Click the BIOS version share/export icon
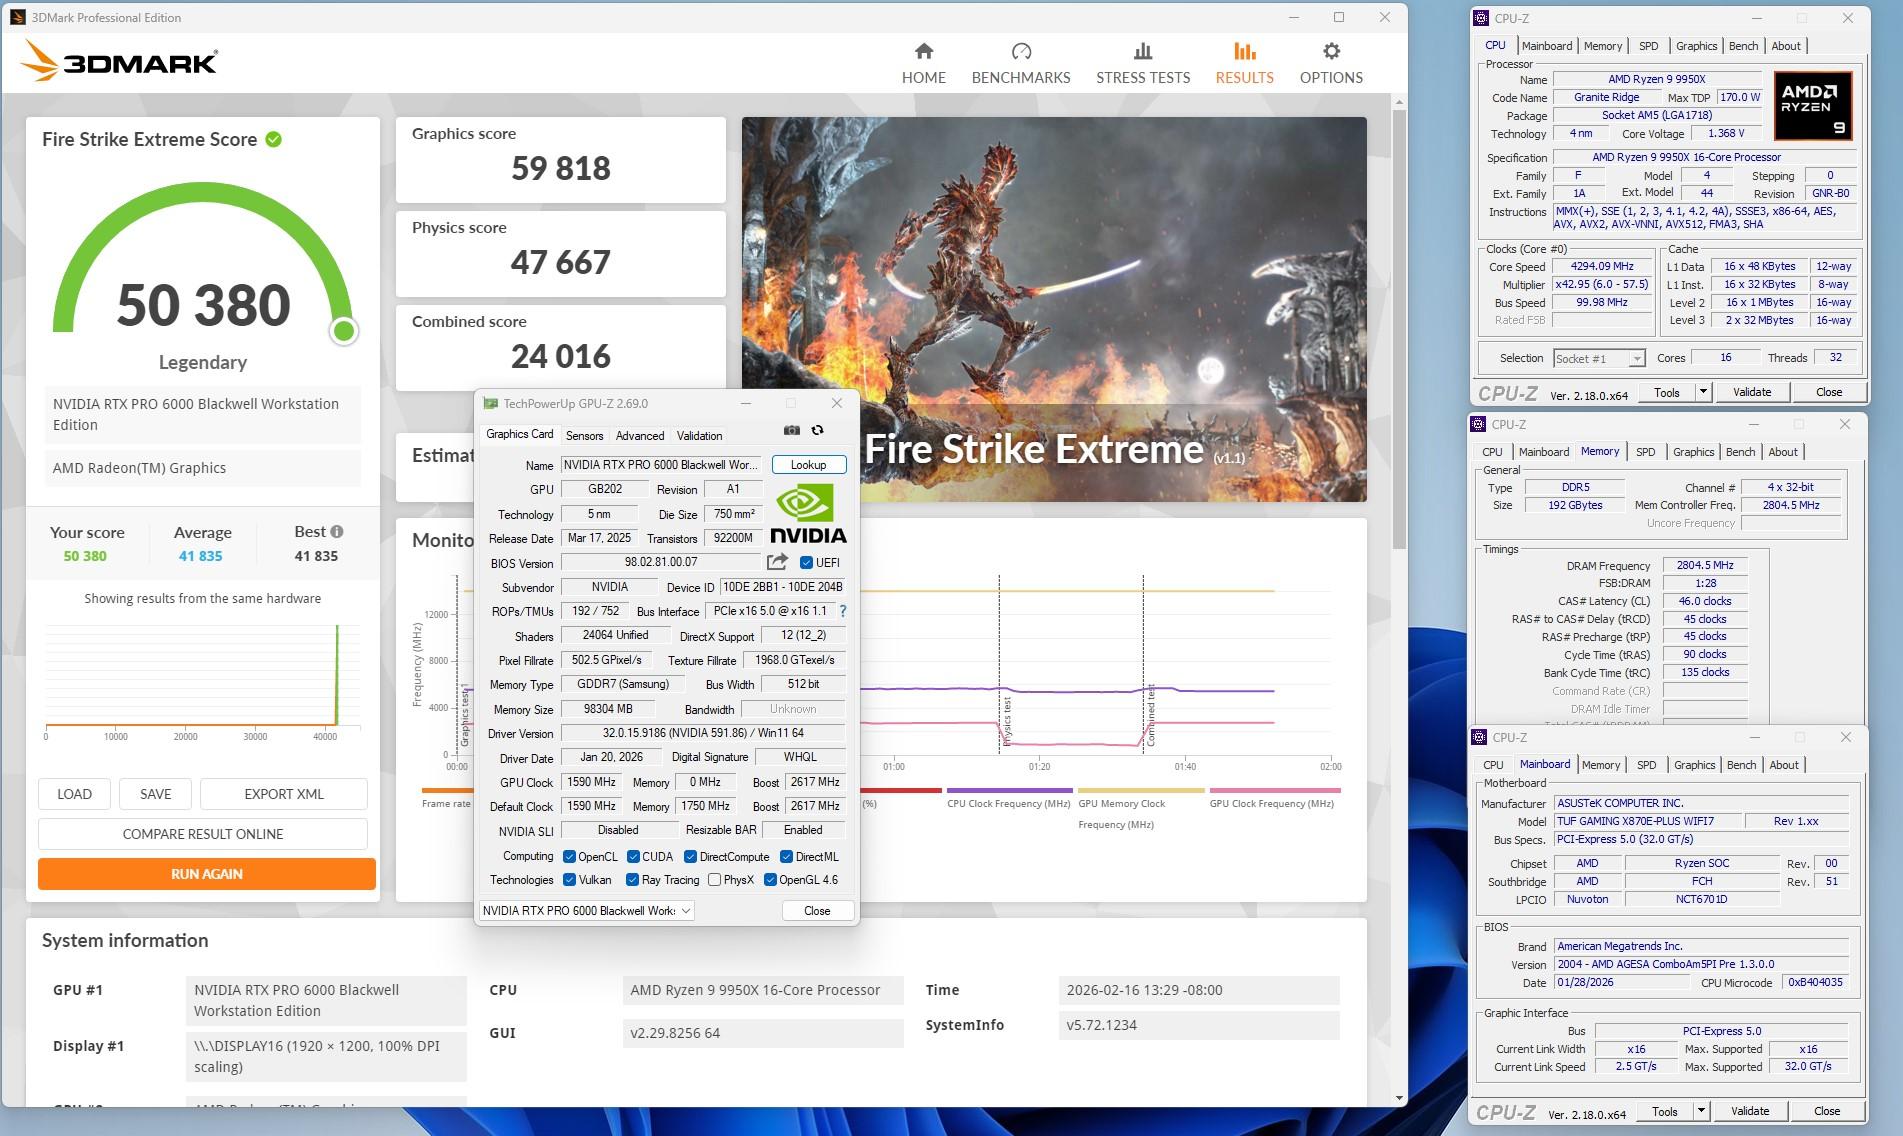This screenshot has height=1136, width=1903. pyautogui.click(x=777, y=562)
